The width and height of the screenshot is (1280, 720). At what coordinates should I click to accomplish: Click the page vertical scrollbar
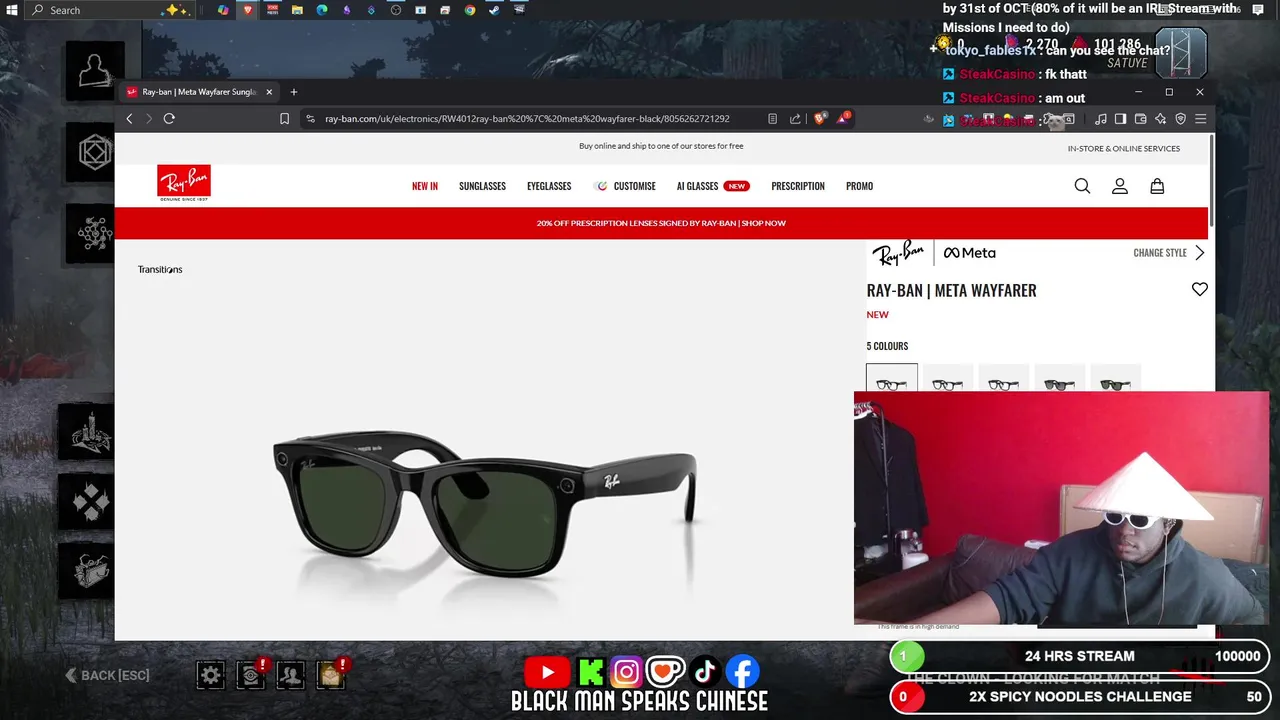(1211, 180)
